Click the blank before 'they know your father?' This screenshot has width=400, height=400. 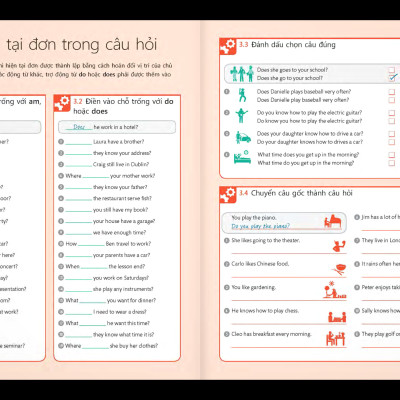pyautogui.click(x=79, y=188)
